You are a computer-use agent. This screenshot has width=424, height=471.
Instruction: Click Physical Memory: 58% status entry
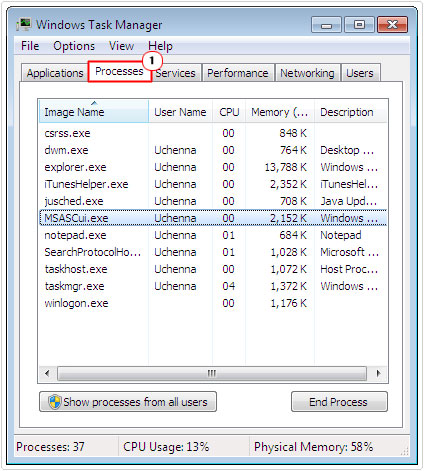click(313, 446)
